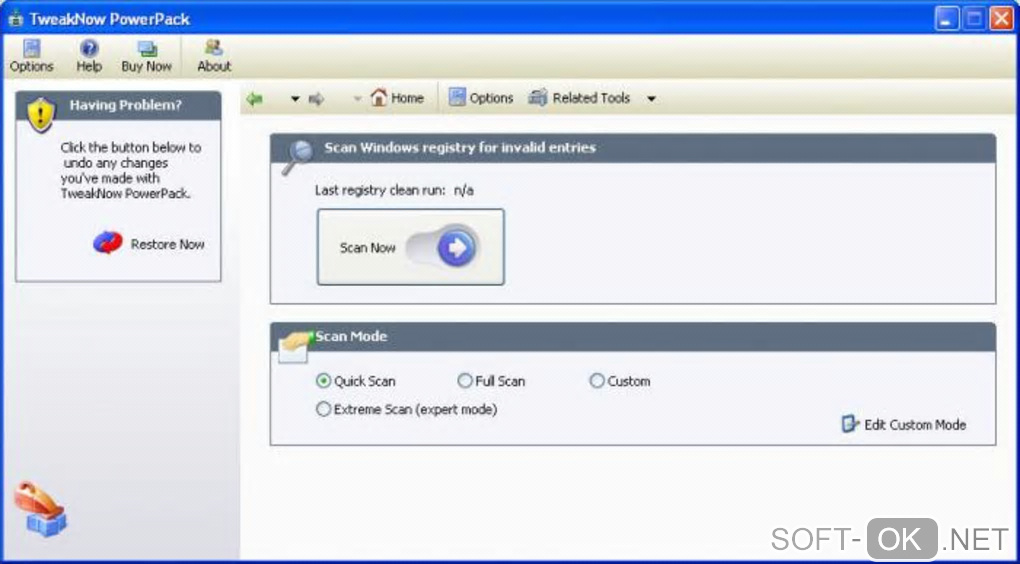Go back with the green arrow

pos(254,99)
